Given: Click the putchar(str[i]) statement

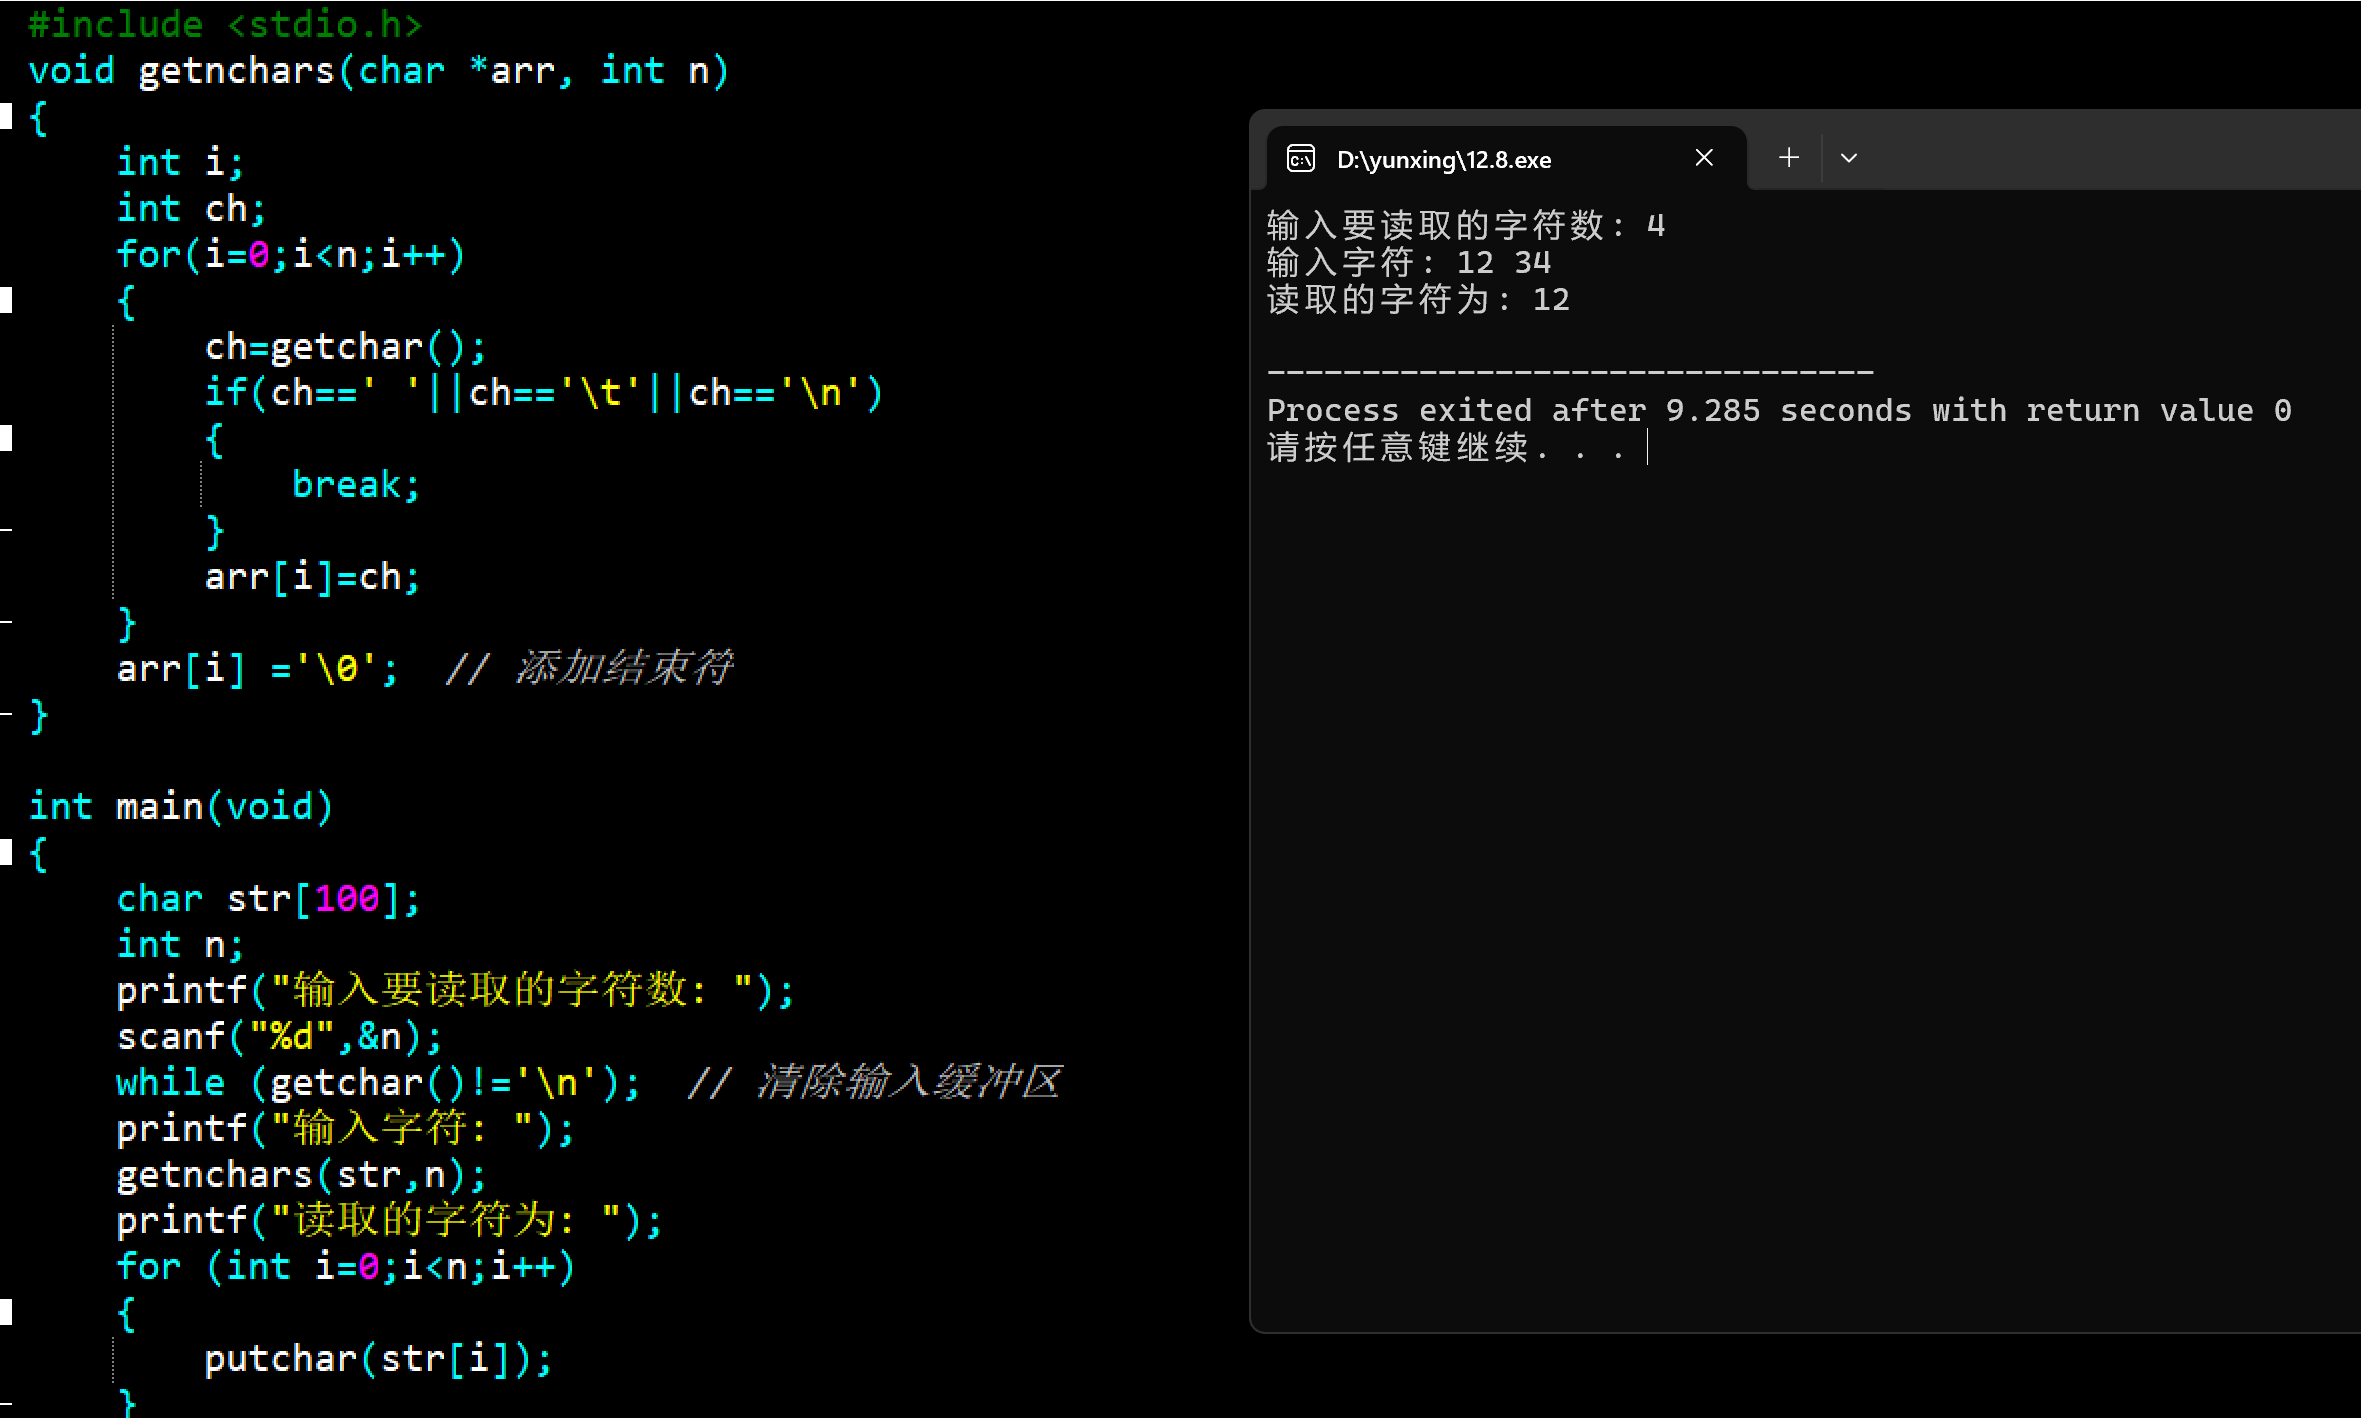Looking at the screenshot, I should pos(378,1358).
